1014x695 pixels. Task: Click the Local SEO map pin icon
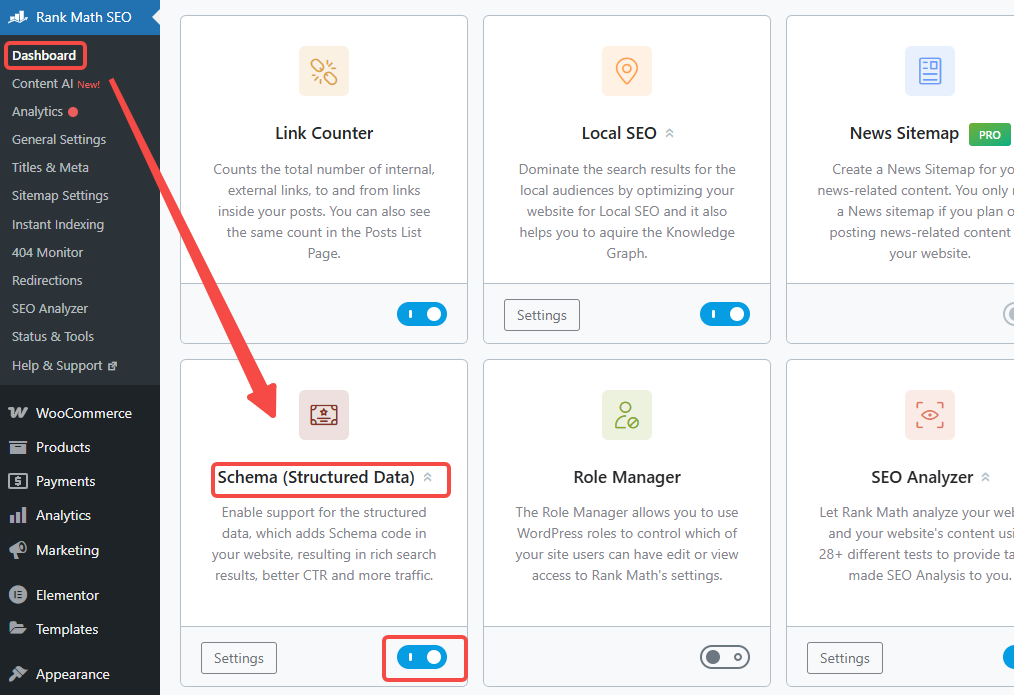click(x=626, y=70)
